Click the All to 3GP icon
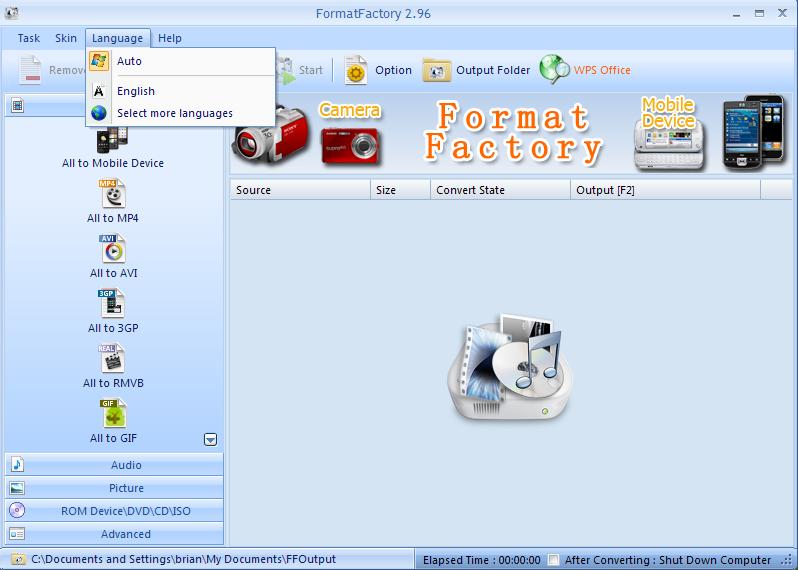This screenshot has width=798, height=570. tap(111, 303)
